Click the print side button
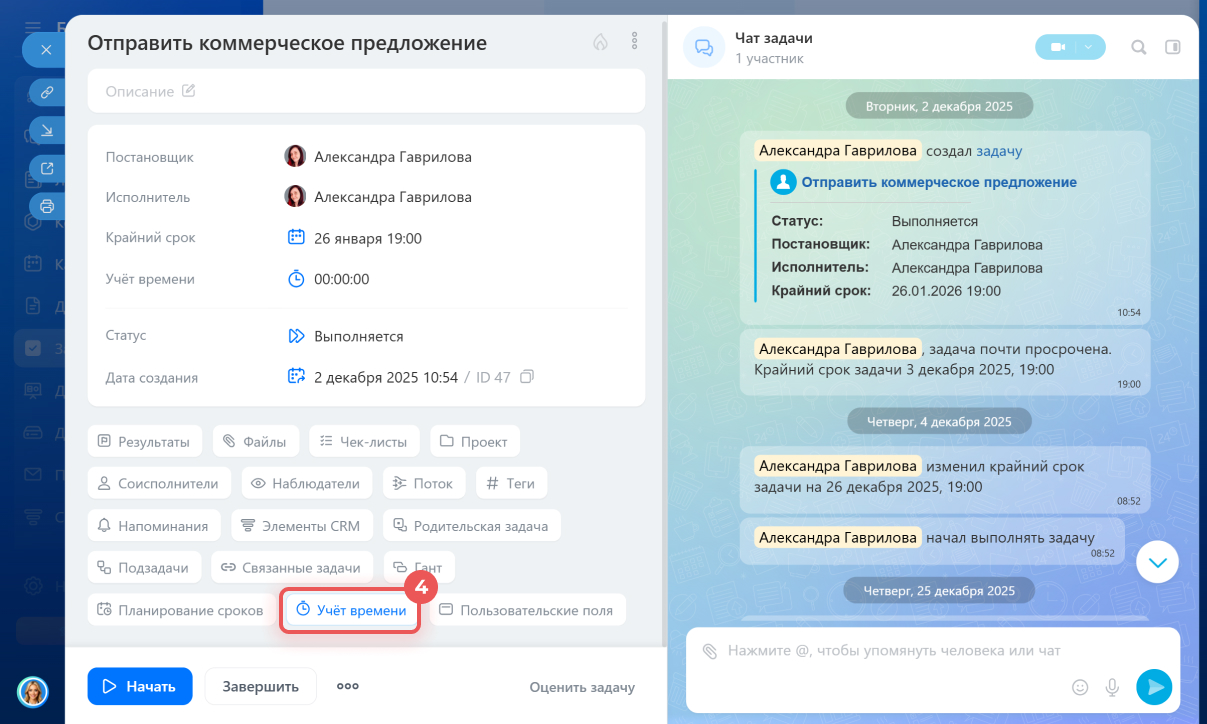Screen dimensions: 1207x724 [46, 206]
